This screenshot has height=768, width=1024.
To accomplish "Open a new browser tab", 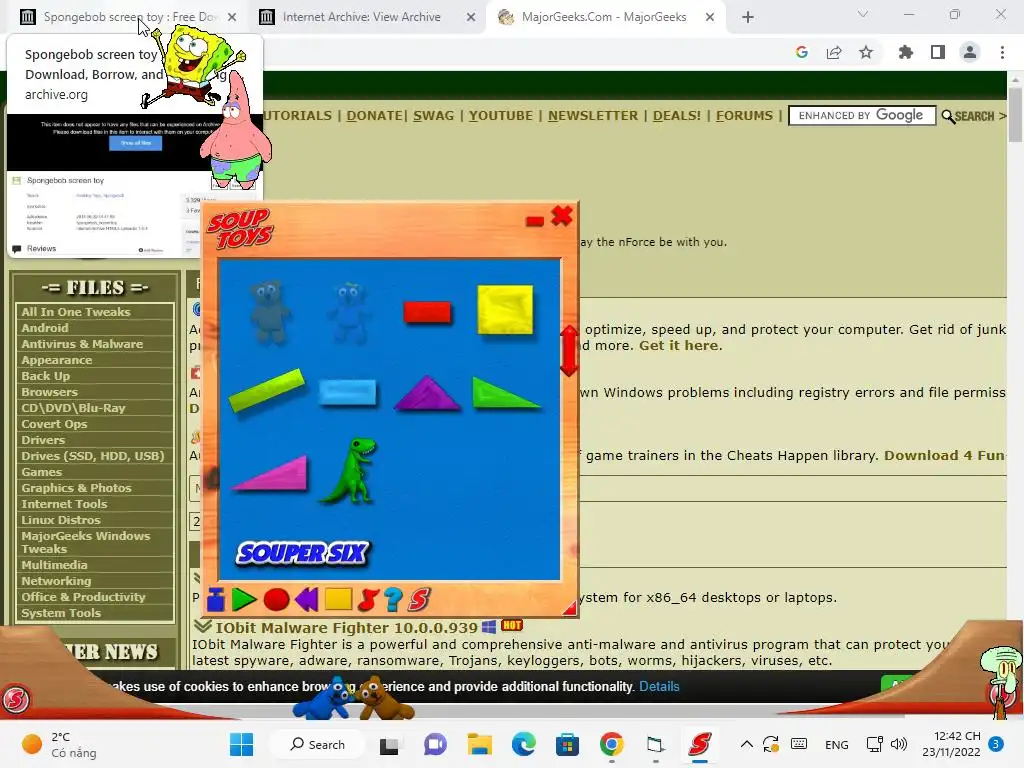I will point(748,17).
